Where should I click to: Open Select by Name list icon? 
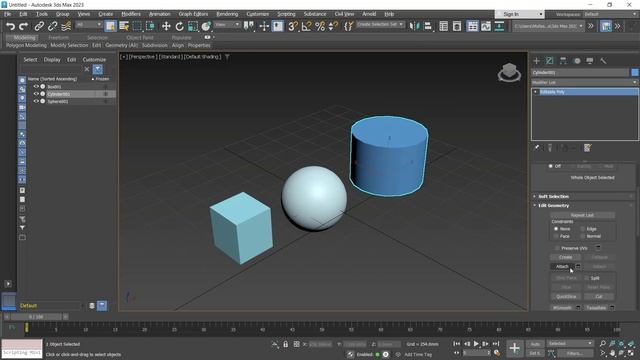coord(124,27)
